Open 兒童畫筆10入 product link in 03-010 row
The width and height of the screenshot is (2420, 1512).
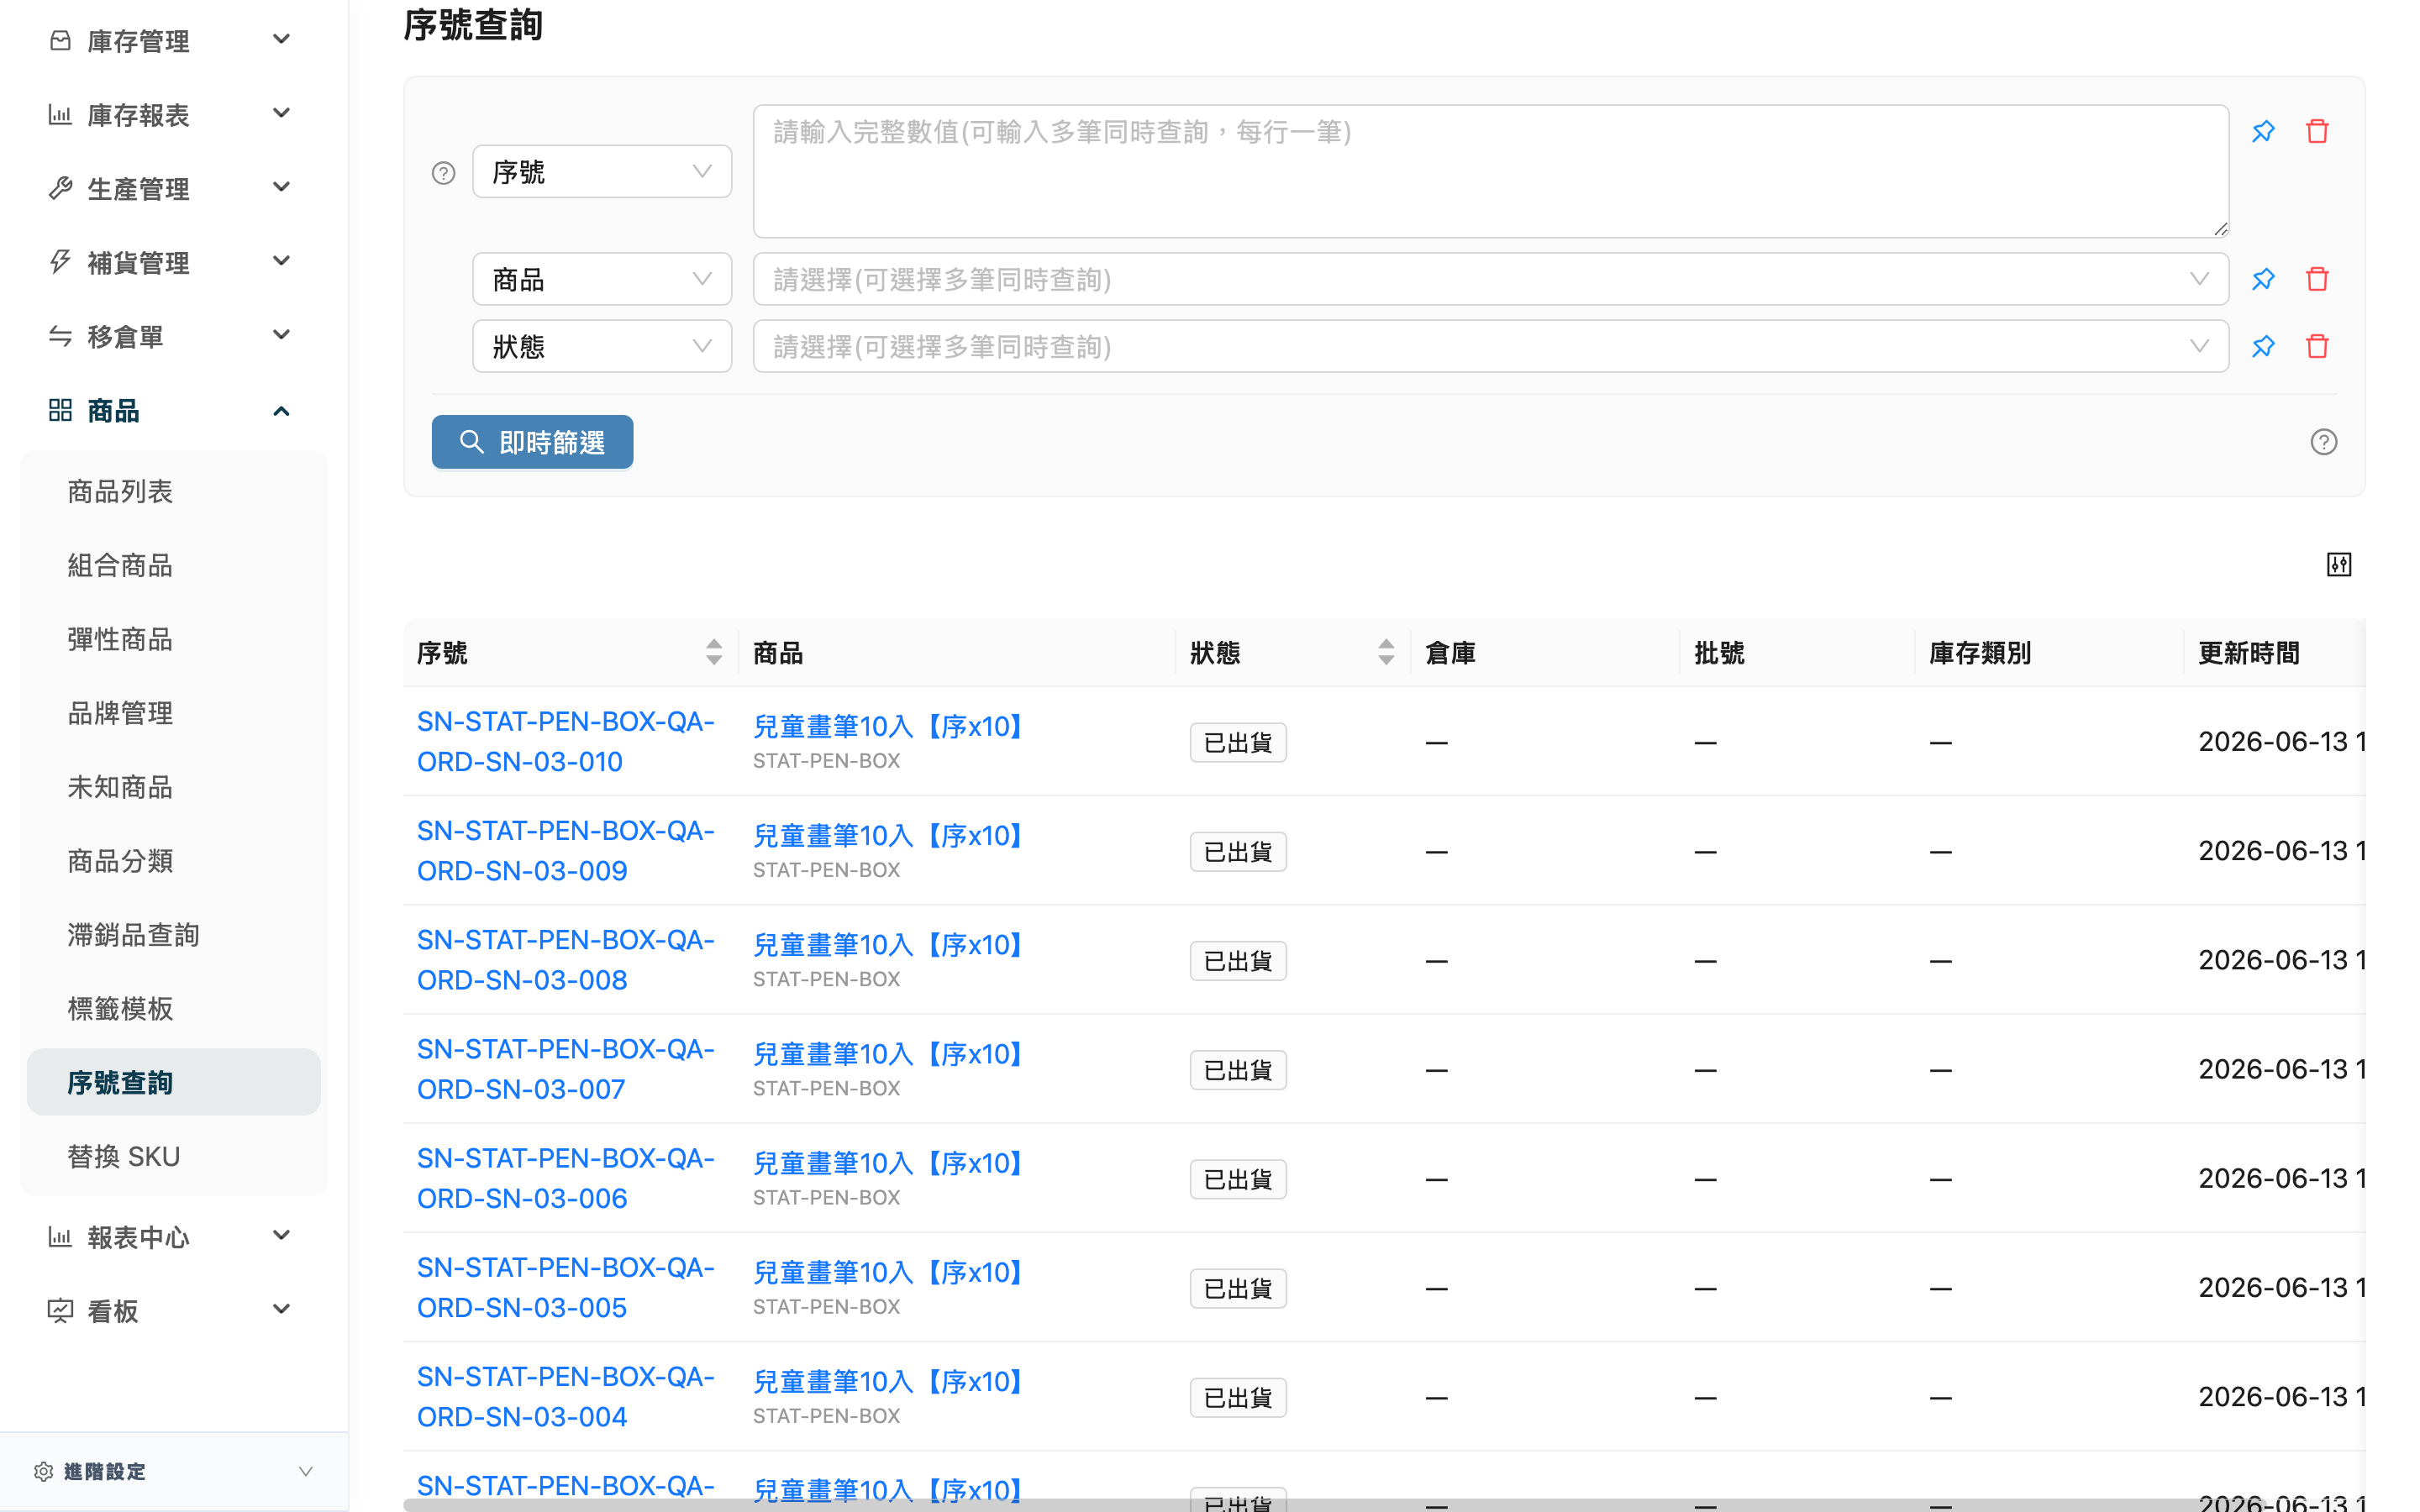pos(888,727)
